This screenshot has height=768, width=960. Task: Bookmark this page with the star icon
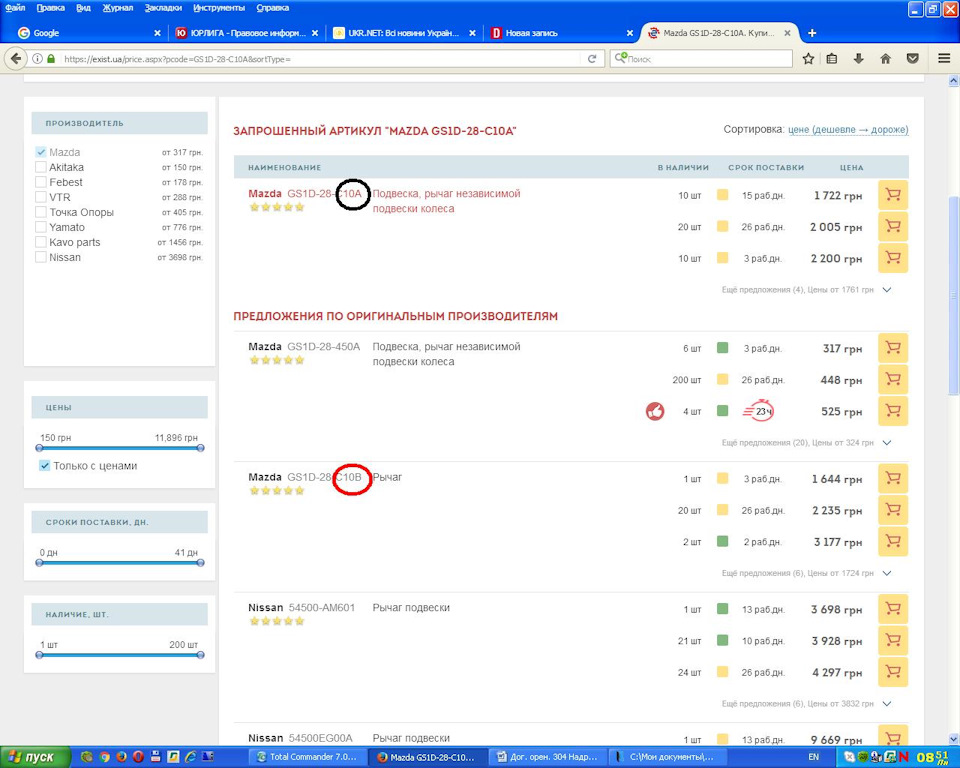(x=808, y=59)
